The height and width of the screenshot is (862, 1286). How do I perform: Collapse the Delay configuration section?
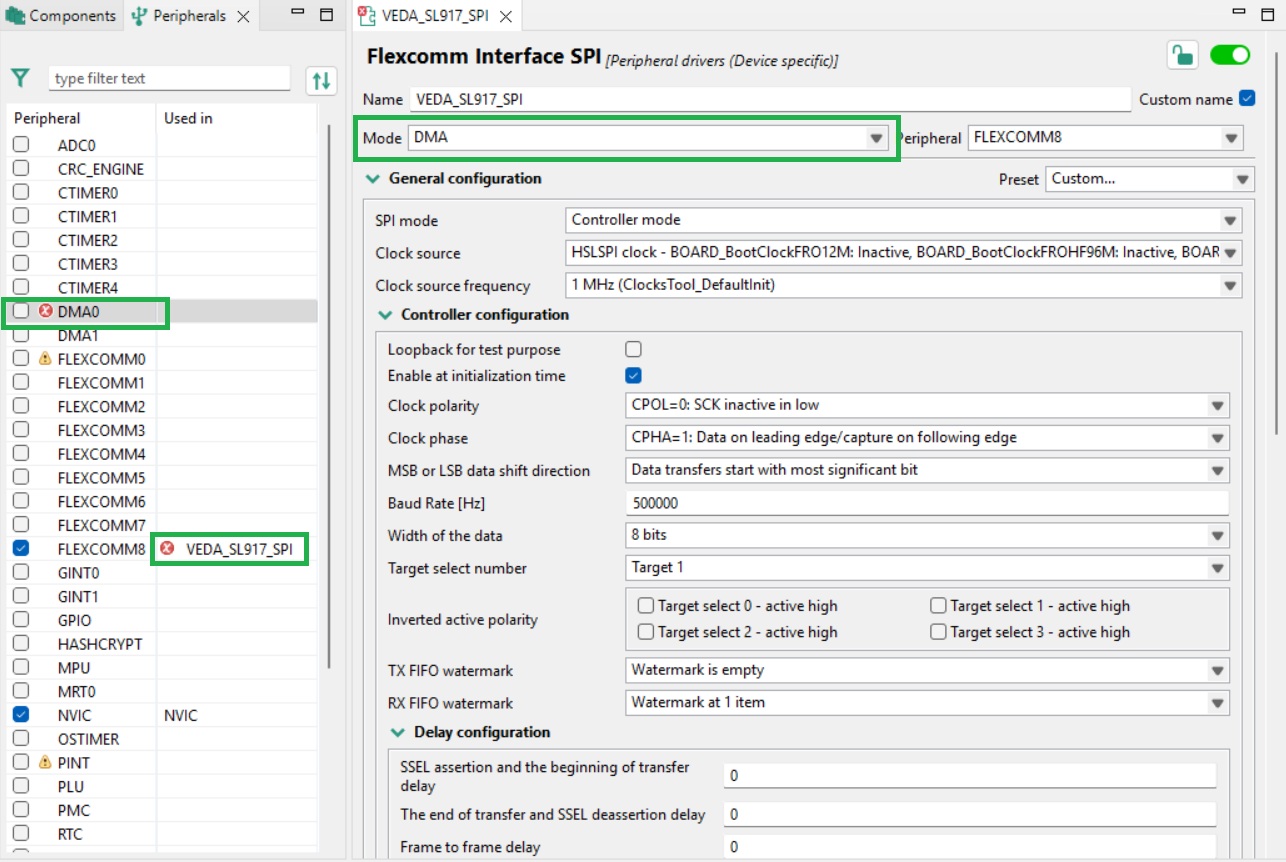click(x=398, y=733)
